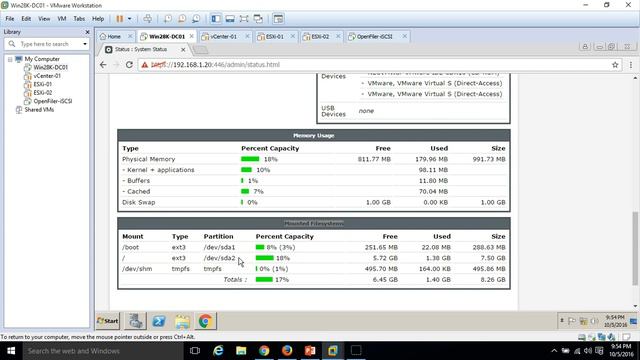The width and height of the screenshot is (640, 360).
Task: Open the Tabs menu
Action: tap(79, 19)
